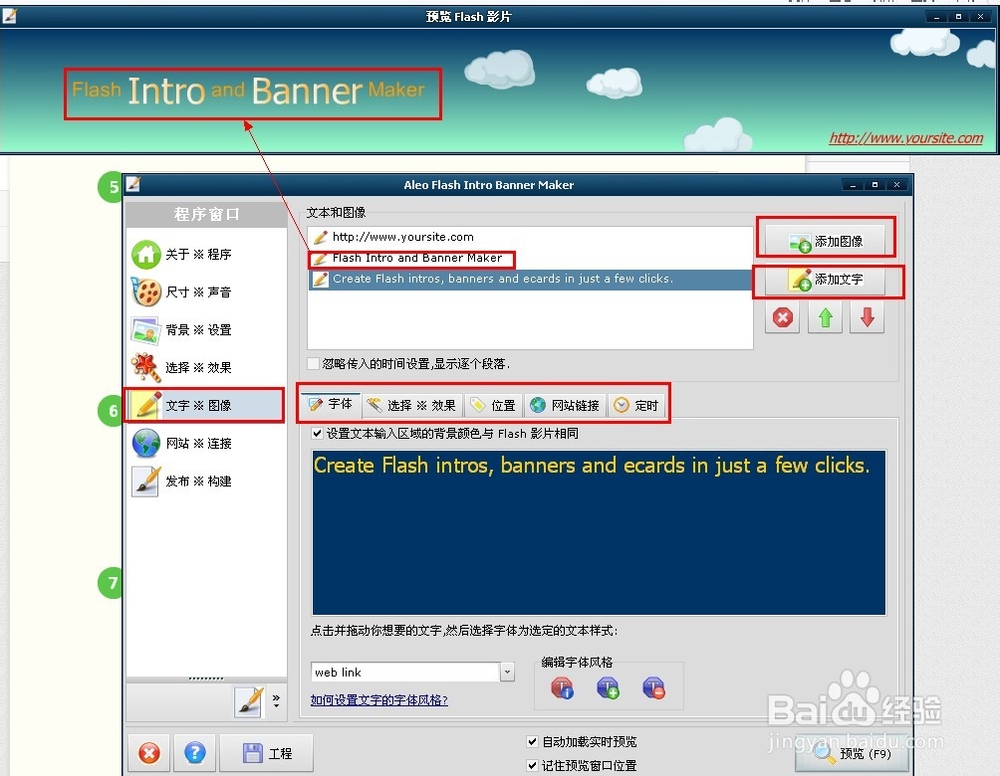Open 网站 ※ 连接 sidebar page
The image size is (1000, 776).
tap(206, 443)
